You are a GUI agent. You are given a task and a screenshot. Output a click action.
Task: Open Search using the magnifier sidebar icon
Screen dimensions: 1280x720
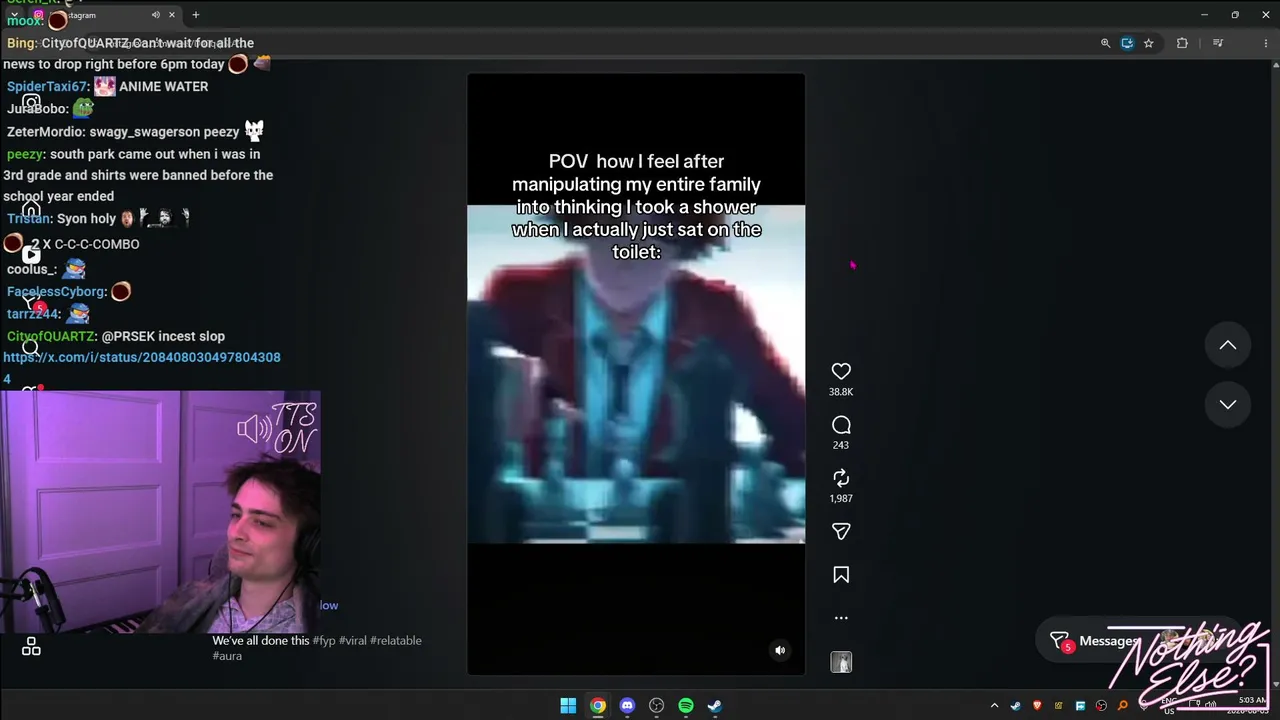(31, 348)
